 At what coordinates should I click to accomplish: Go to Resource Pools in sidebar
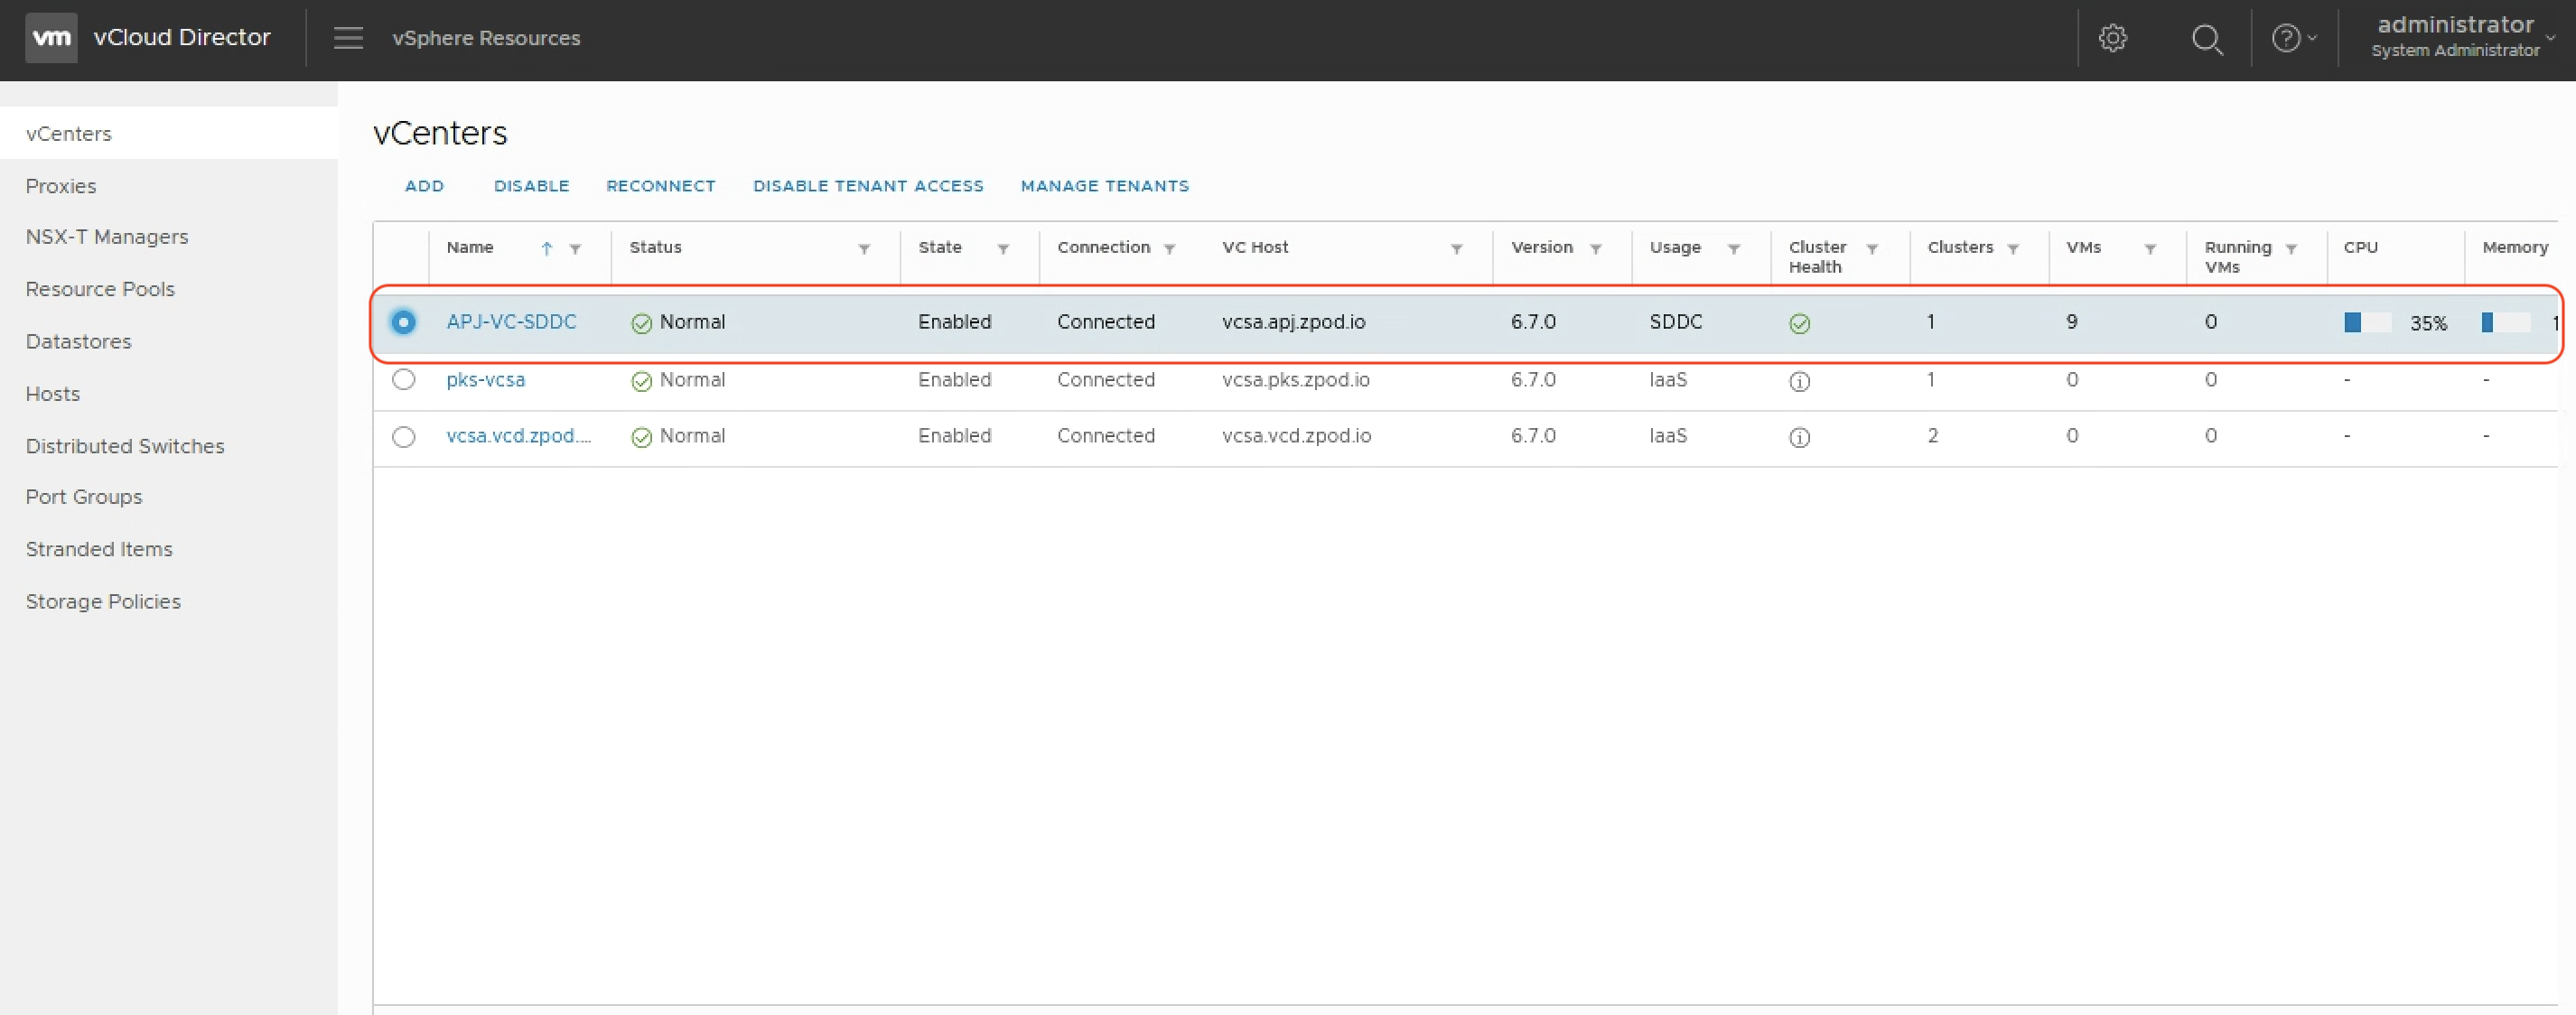tap(100, 289)
